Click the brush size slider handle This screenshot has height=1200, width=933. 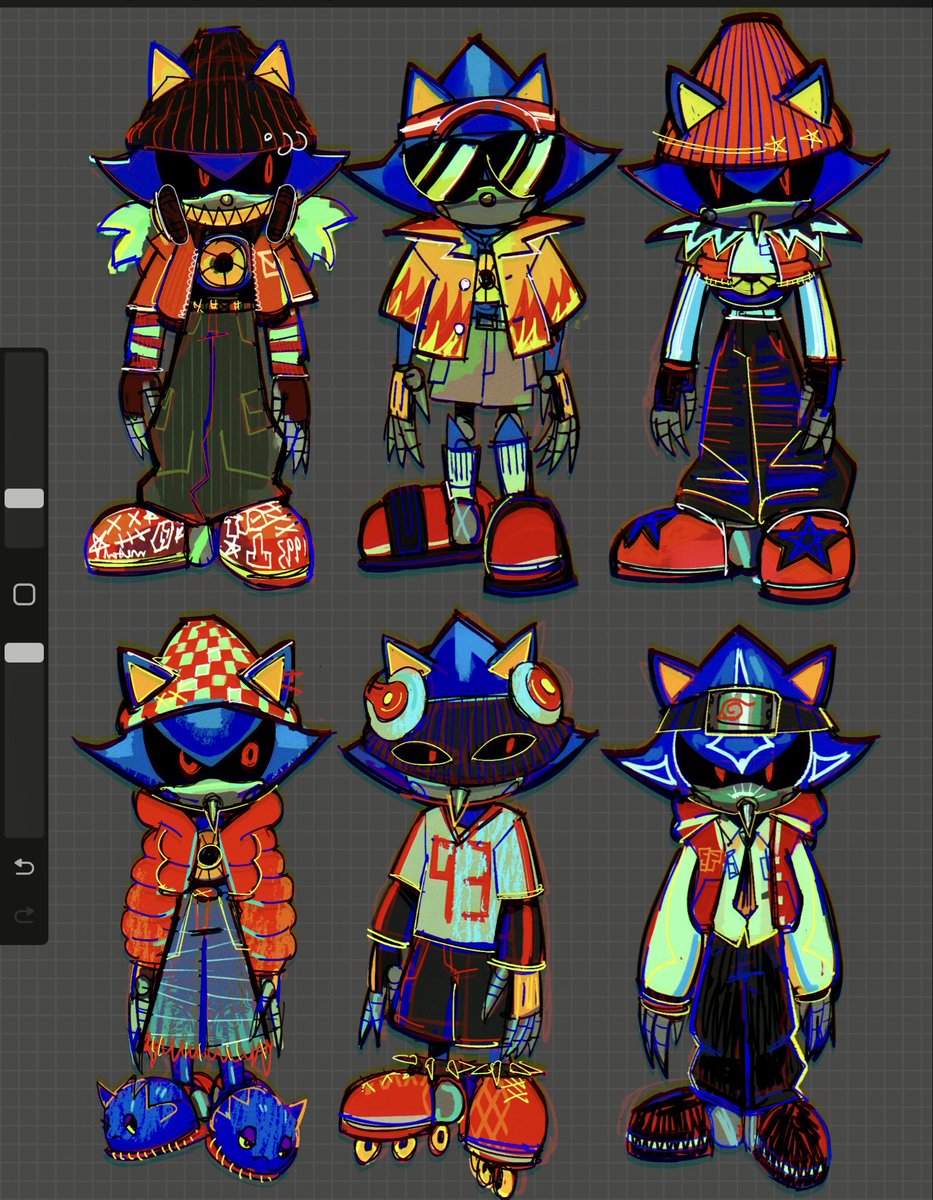[x=24, y=498]
